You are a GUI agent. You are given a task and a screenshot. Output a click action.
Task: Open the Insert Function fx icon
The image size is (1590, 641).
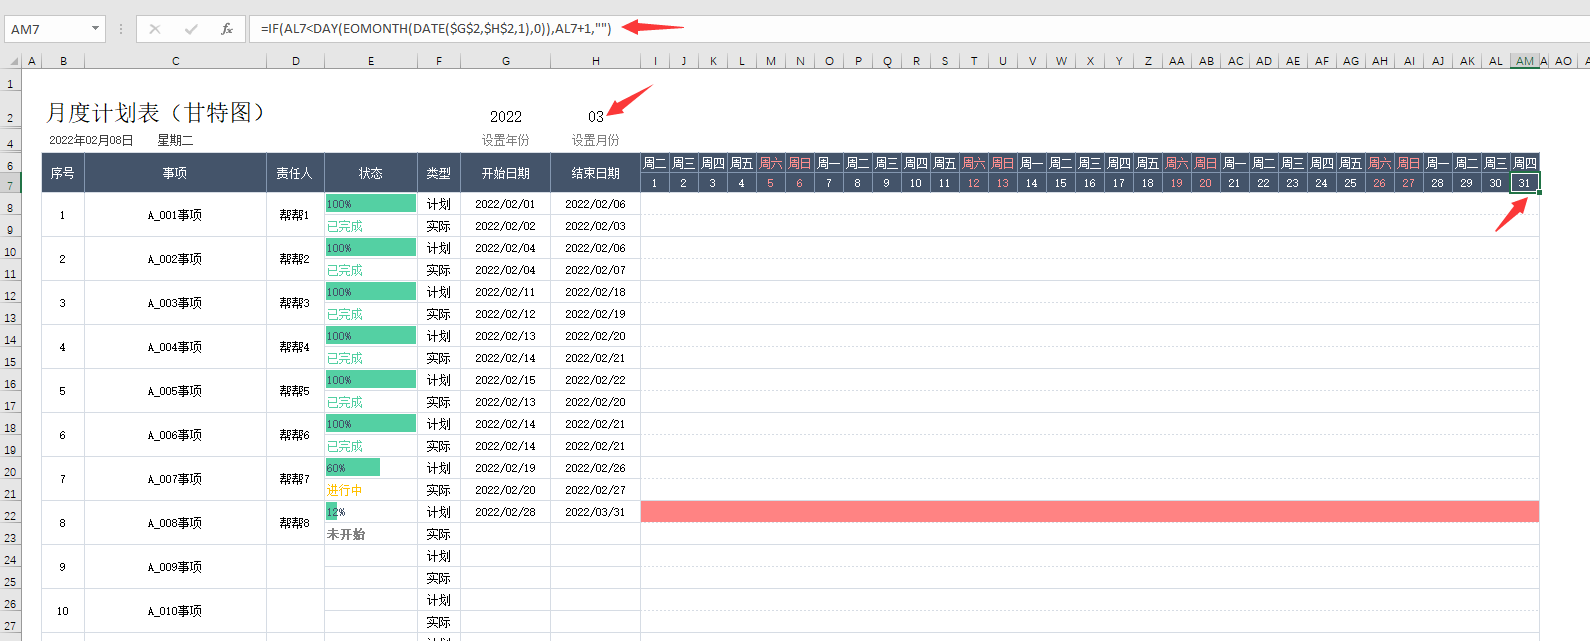click(227, 29)
